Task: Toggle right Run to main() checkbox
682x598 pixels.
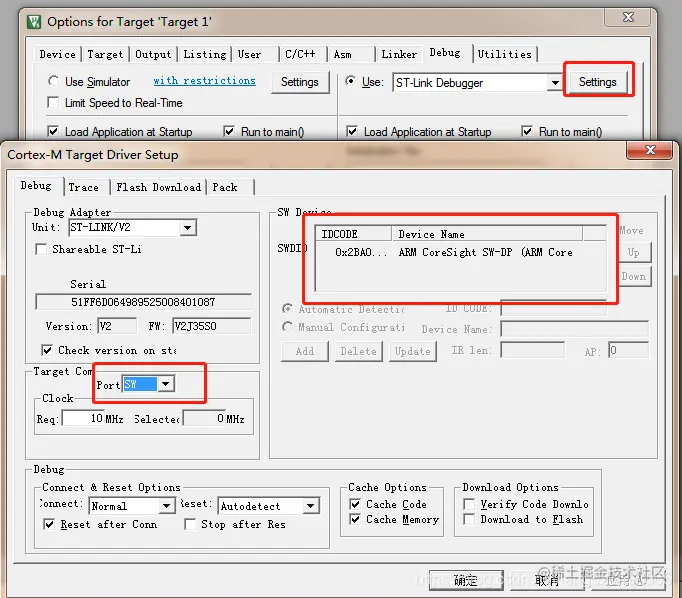Action: 527,131
